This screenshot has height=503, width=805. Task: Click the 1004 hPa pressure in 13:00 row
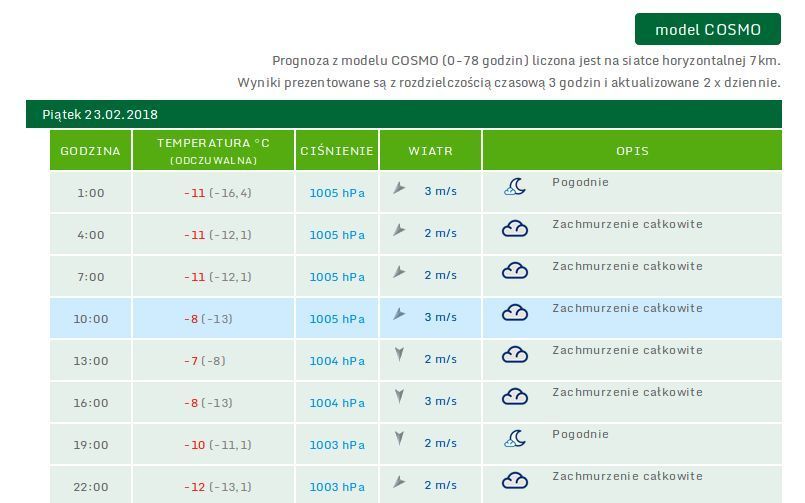337,361
